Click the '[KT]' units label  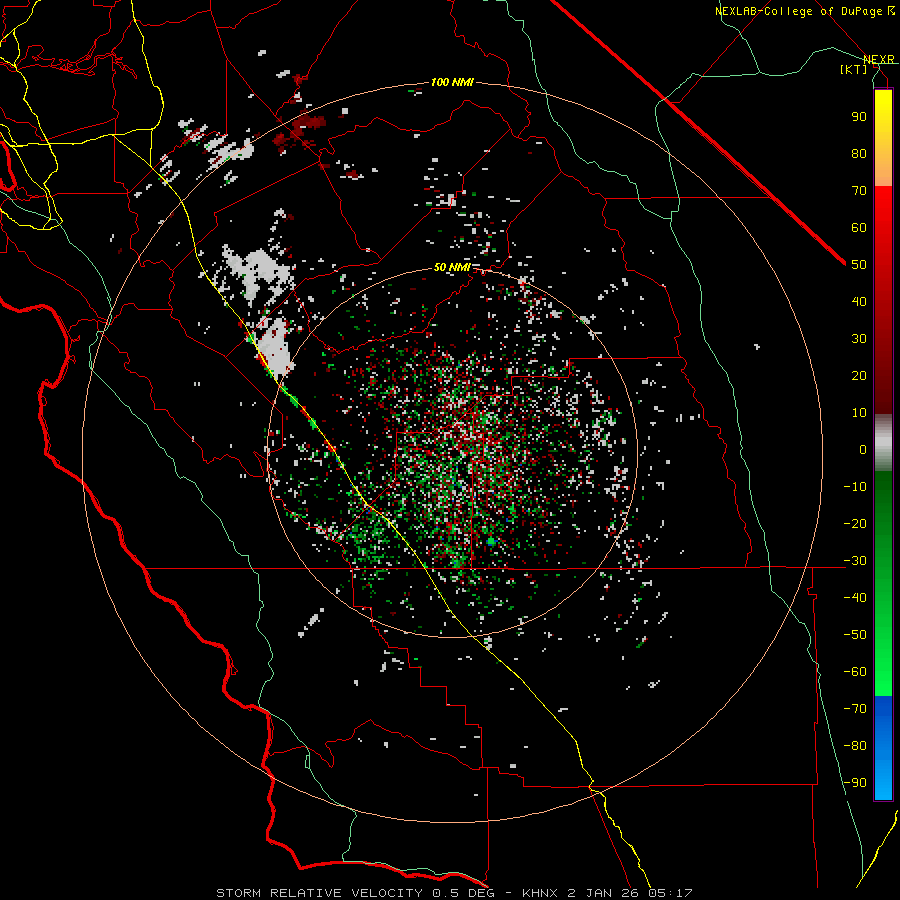(x=853, y=69)
